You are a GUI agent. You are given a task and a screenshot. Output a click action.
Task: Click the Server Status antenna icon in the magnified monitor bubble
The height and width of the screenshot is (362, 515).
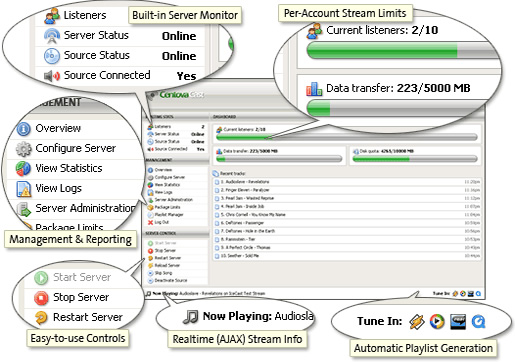click(x=52, y=36)
